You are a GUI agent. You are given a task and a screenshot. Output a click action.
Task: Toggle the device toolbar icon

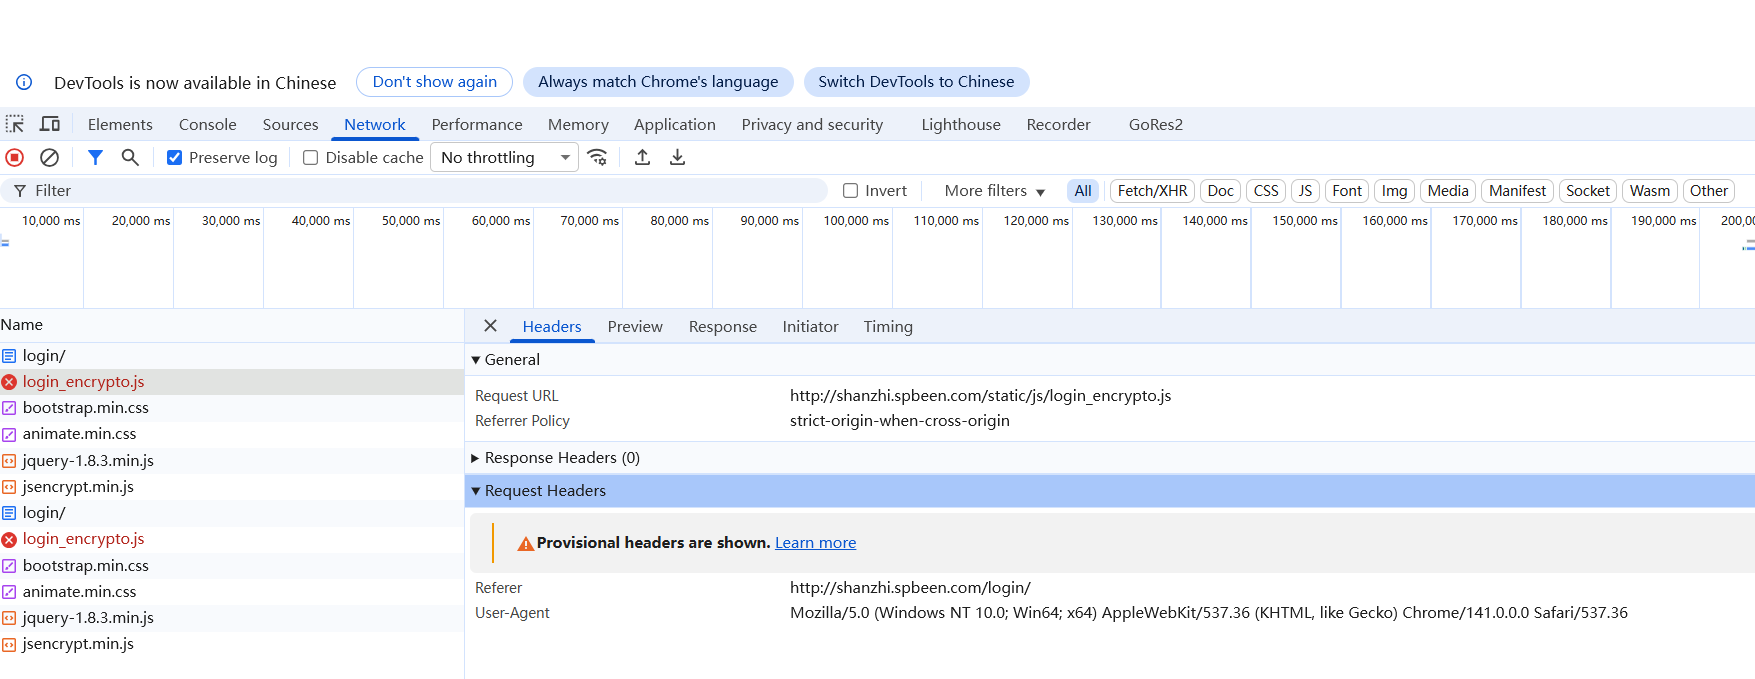click(x=50, y=124)
